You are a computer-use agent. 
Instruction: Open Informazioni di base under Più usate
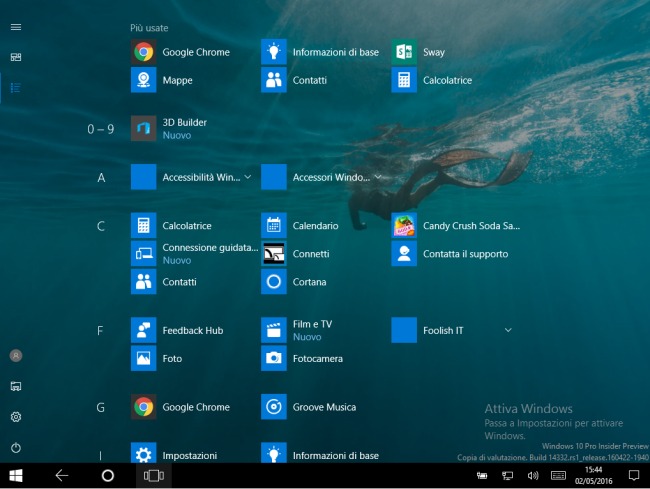320,52
